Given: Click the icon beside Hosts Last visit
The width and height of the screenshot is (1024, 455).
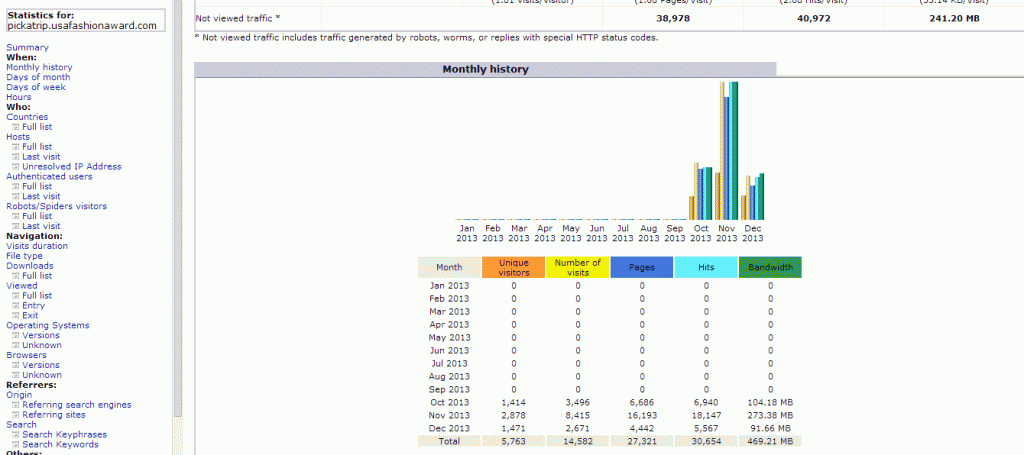Looking at the screenshot, I should click(16, 157).
